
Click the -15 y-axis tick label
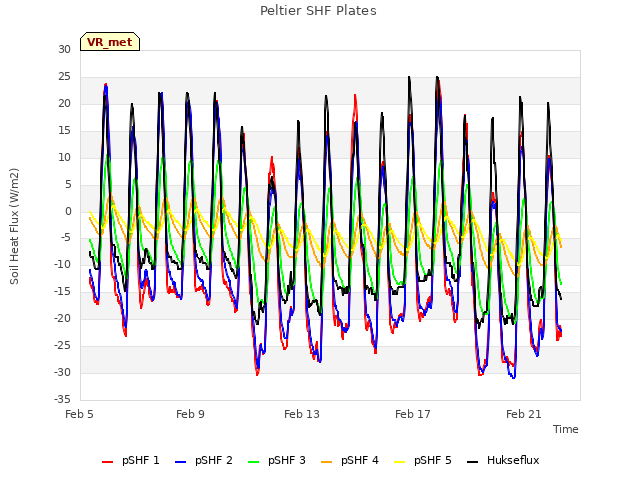pos(62,291)
